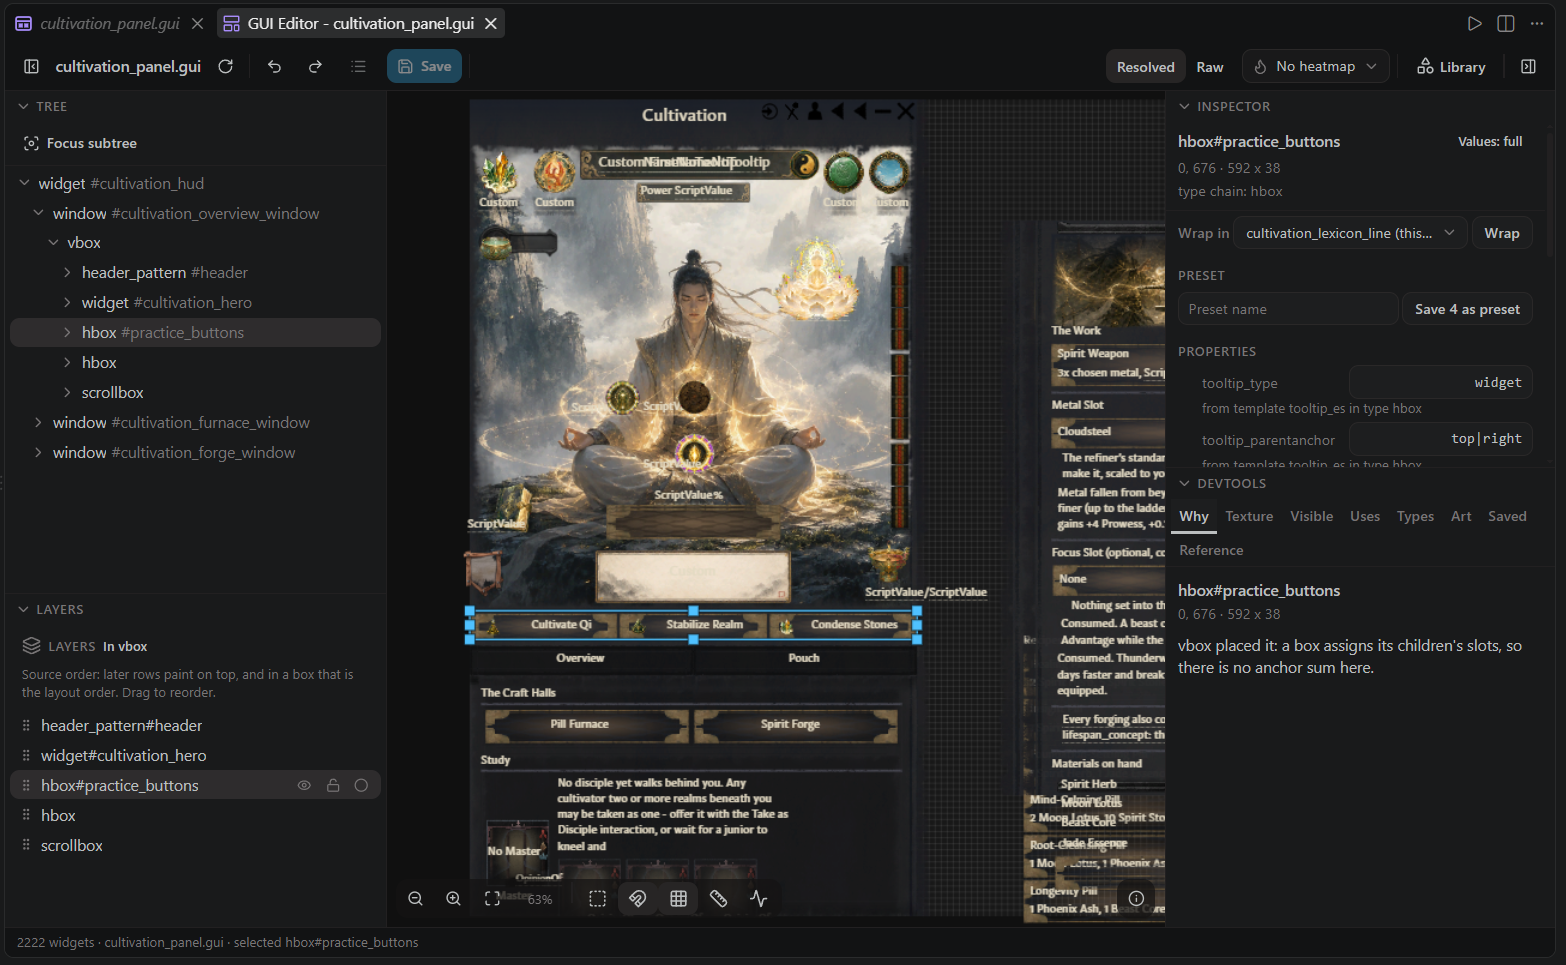Expand window #cultivation_forge_window node
The width and height of the screenshot is (1566, 965).
tap(38, 452)
